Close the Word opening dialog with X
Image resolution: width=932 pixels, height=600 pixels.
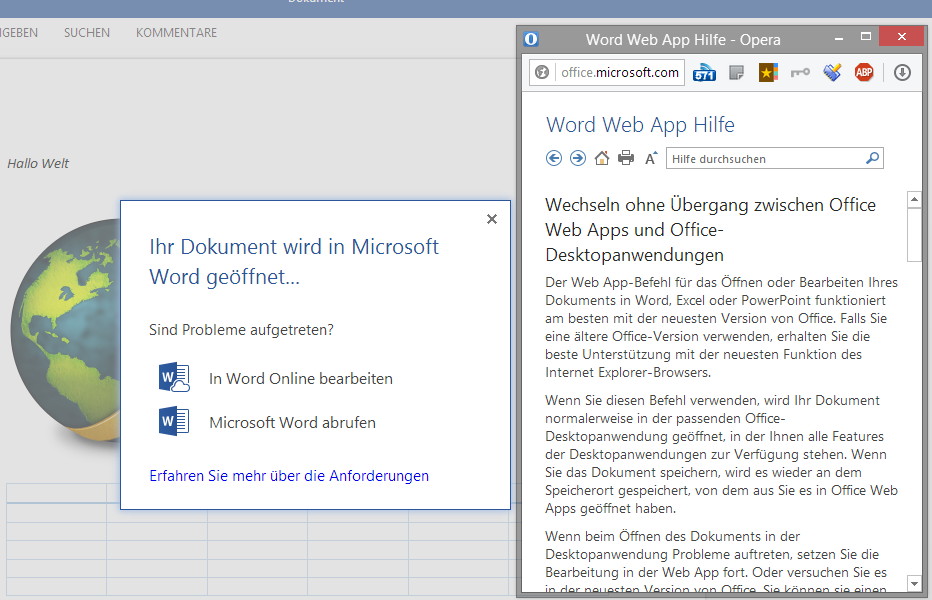tap(492, 219)
